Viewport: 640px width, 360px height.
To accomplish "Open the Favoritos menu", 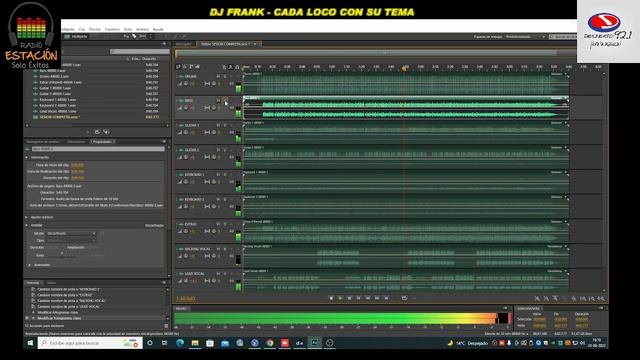I will [112, 29].
